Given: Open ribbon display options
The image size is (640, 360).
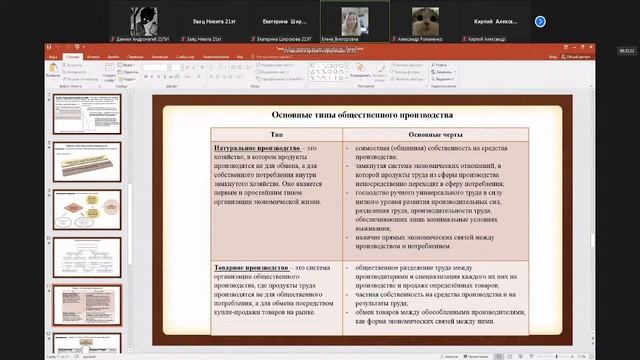Looking at the screenshot, I should pyautogui.click(x=566, y=47).
